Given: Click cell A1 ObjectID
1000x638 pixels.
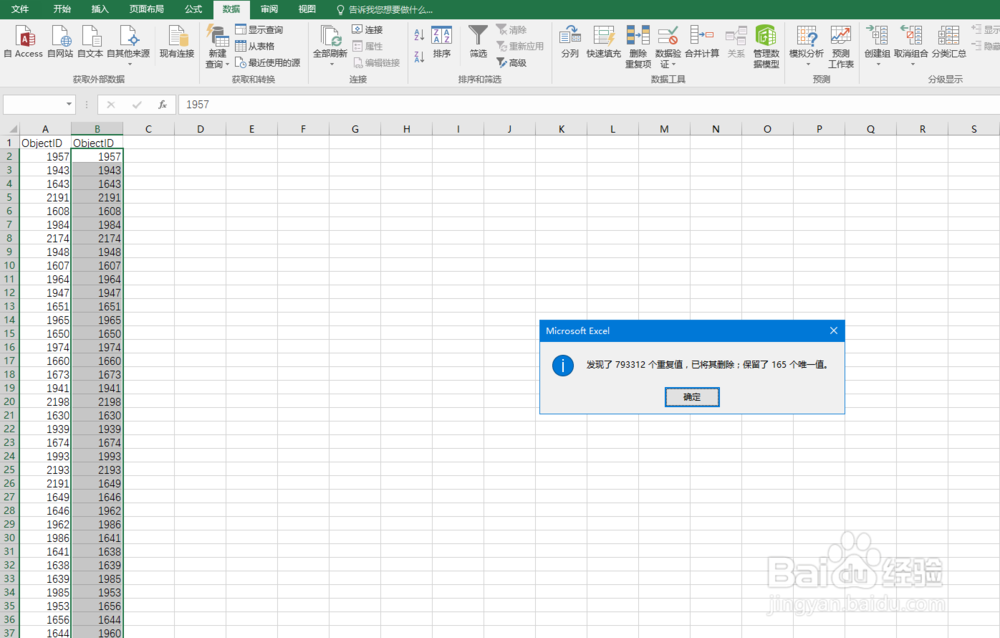Looking at the screenshot, I should tap(45, 143).
